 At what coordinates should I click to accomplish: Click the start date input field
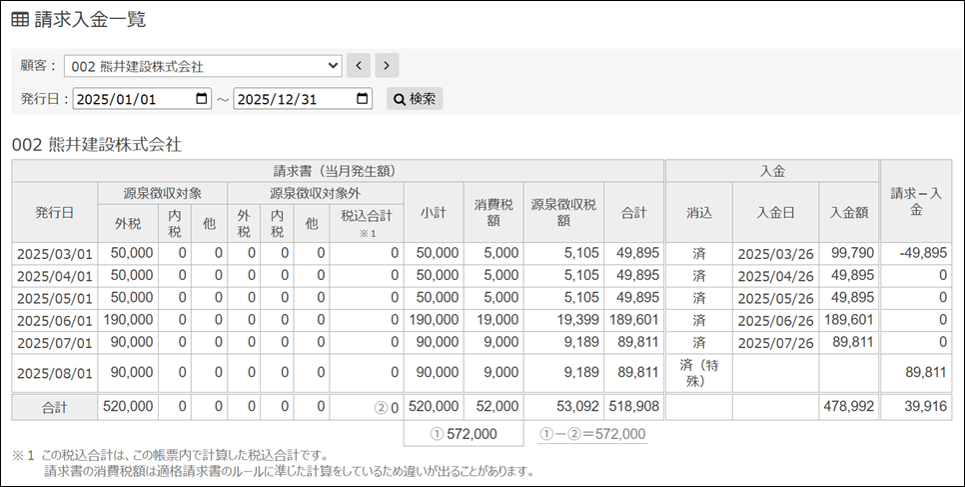pyautogui.click(x=130, y=99)
